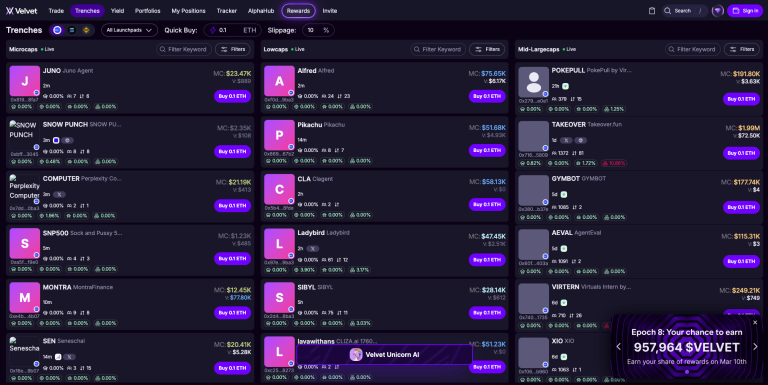Show next slide in rewards popup
Screen dimensions: 768x385
point(755,347)
